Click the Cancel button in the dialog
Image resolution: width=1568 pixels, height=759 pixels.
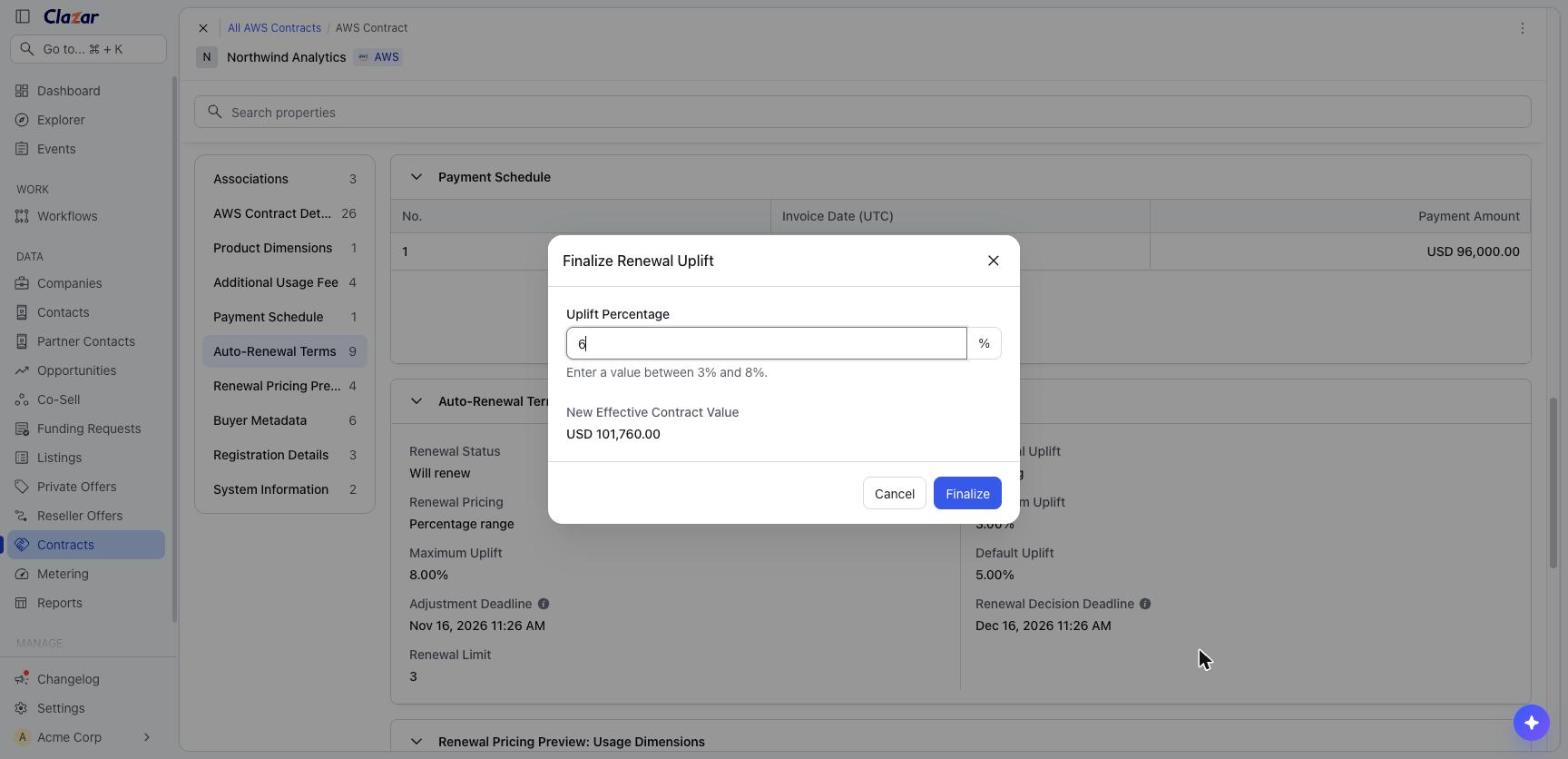pyautogui.click(x=894, y=494)
